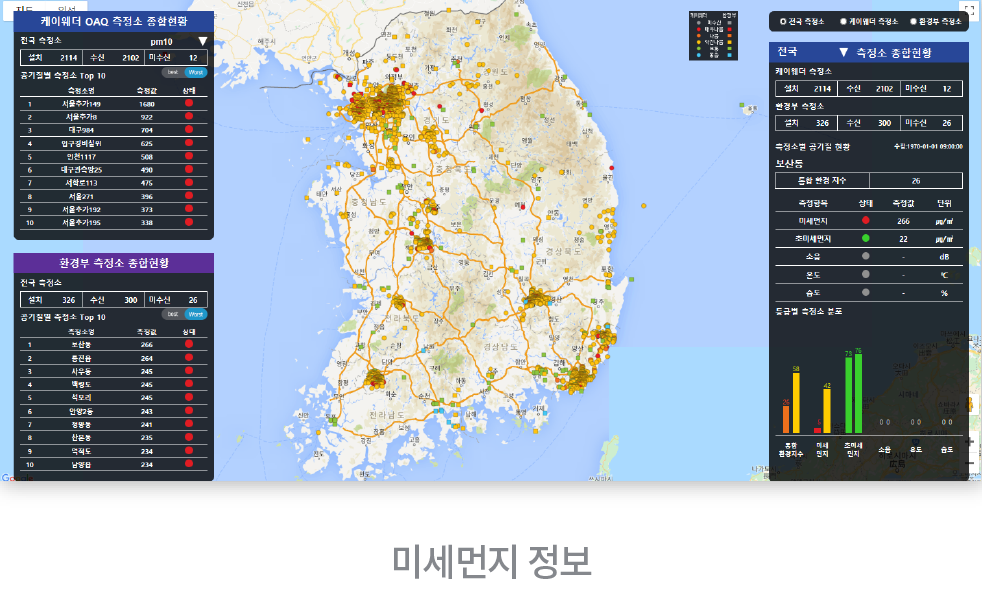Viewport: 982px width, 589px height.
Task: Expand the 전국 region dropdown triangle
Action: [843, 51]
